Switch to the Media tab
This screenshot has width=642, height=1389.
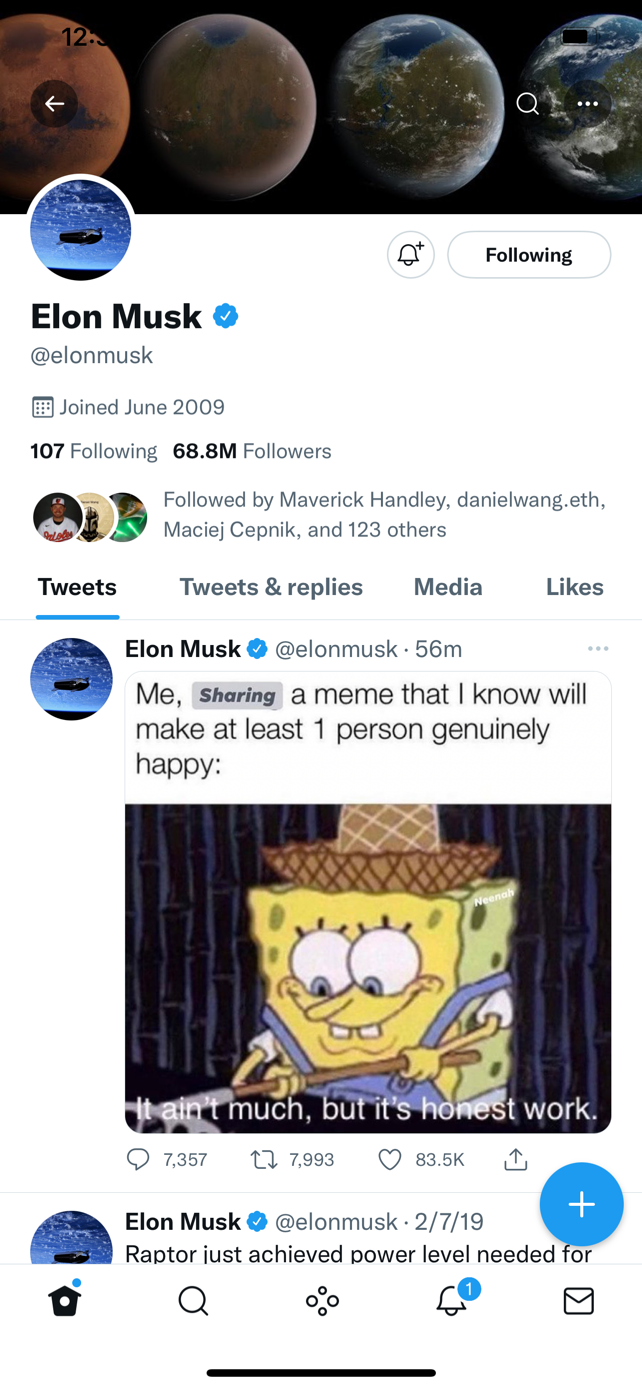point(448,587)
